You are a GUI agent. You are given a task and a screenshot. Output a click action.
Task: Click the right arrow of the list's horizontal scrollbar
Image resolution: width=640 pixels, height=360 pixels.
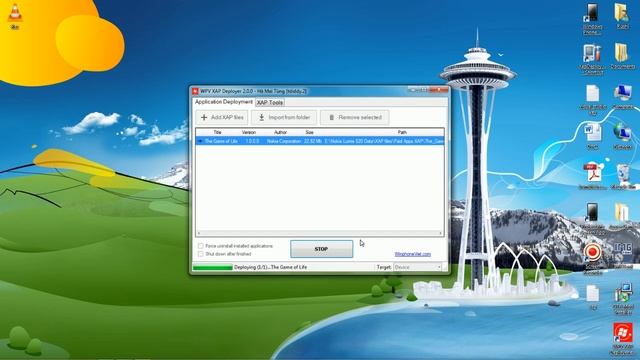(x=441, y=233)
